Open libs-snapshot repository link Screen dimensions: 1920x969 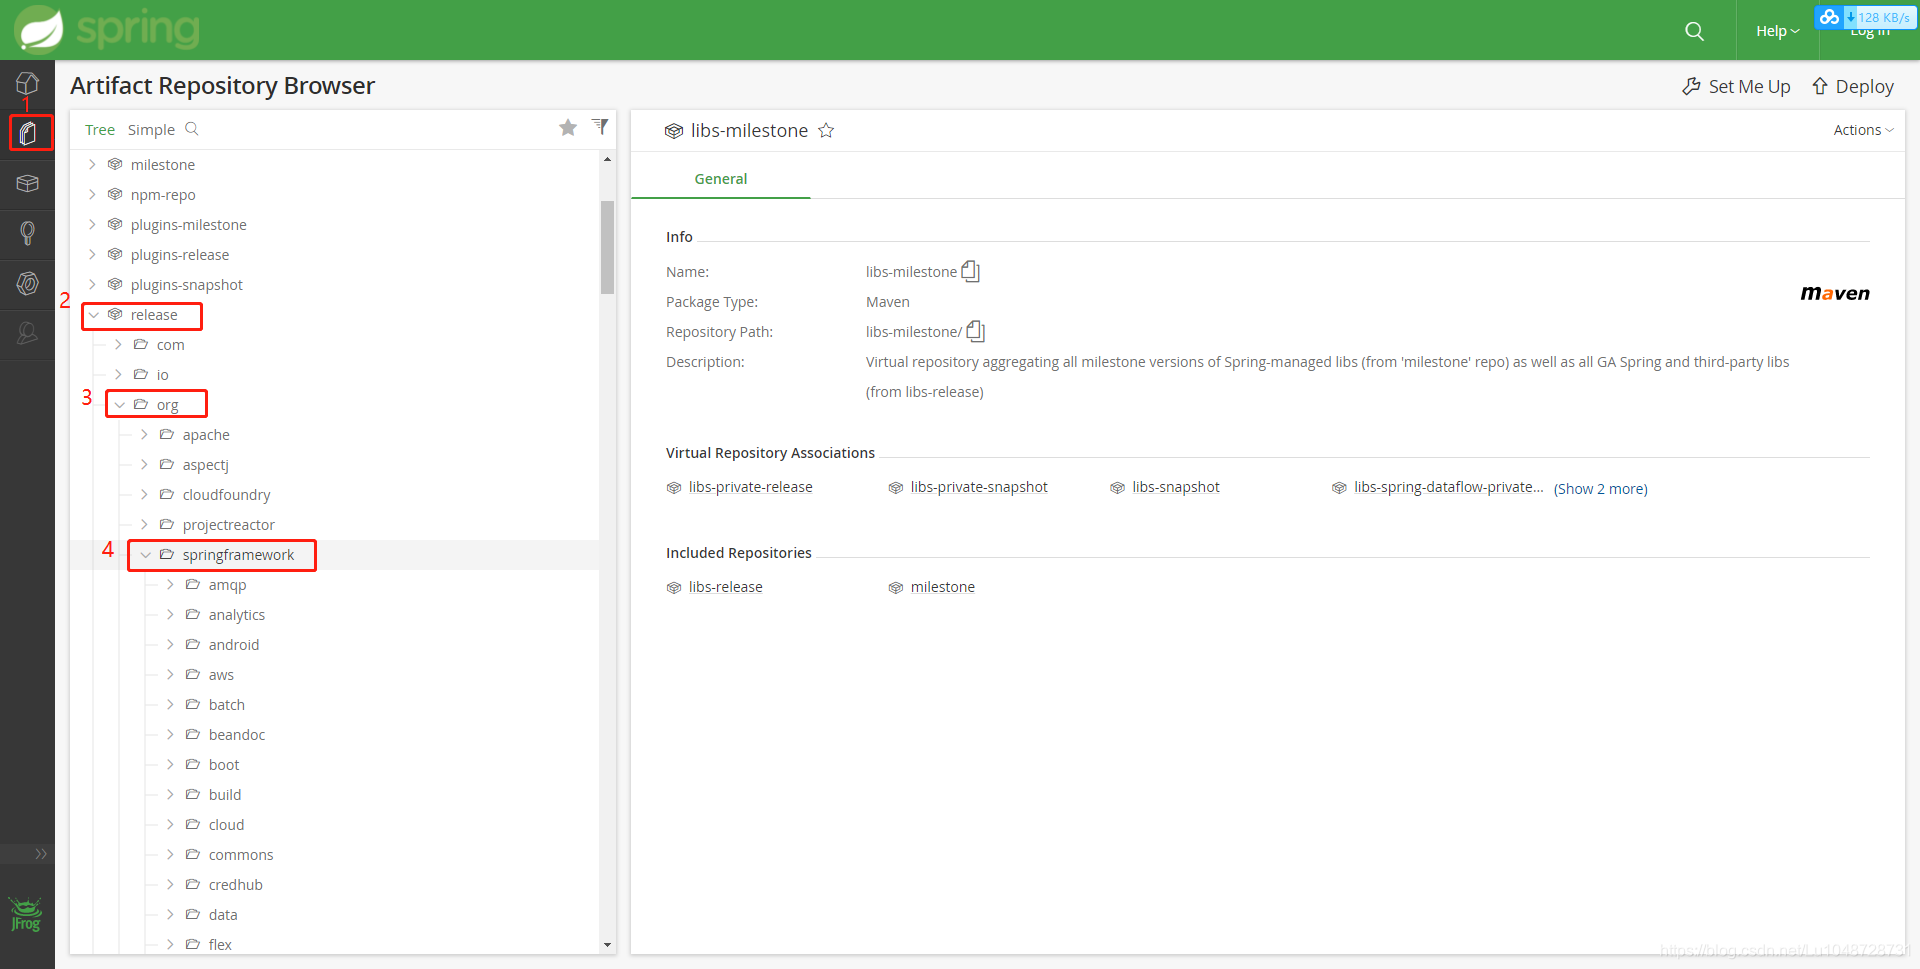point(1175,487)
